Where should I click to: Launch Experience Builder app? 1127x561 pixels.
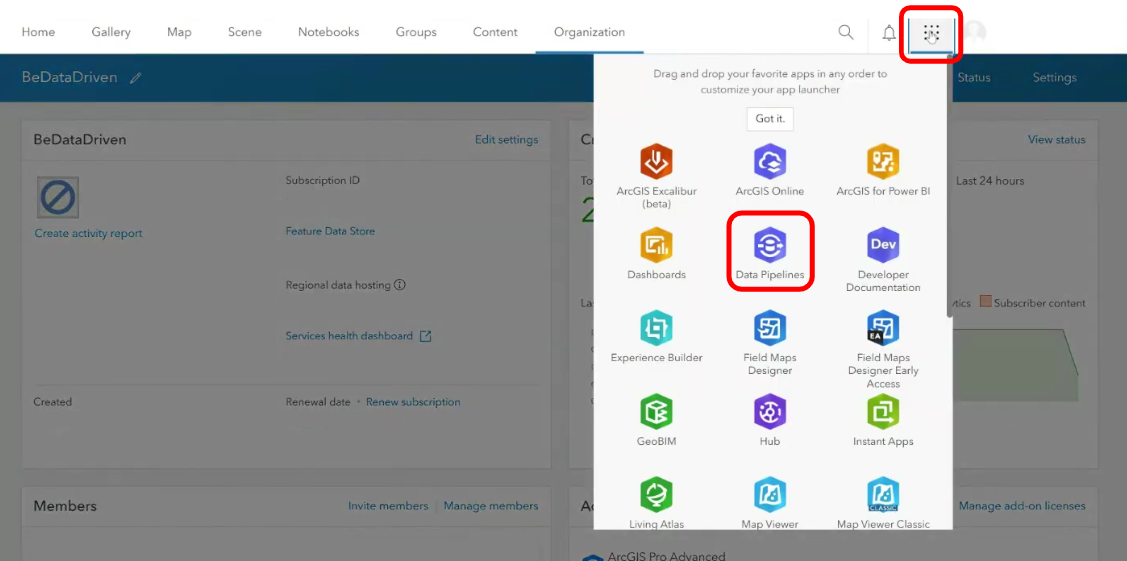[x=656, y=337]
